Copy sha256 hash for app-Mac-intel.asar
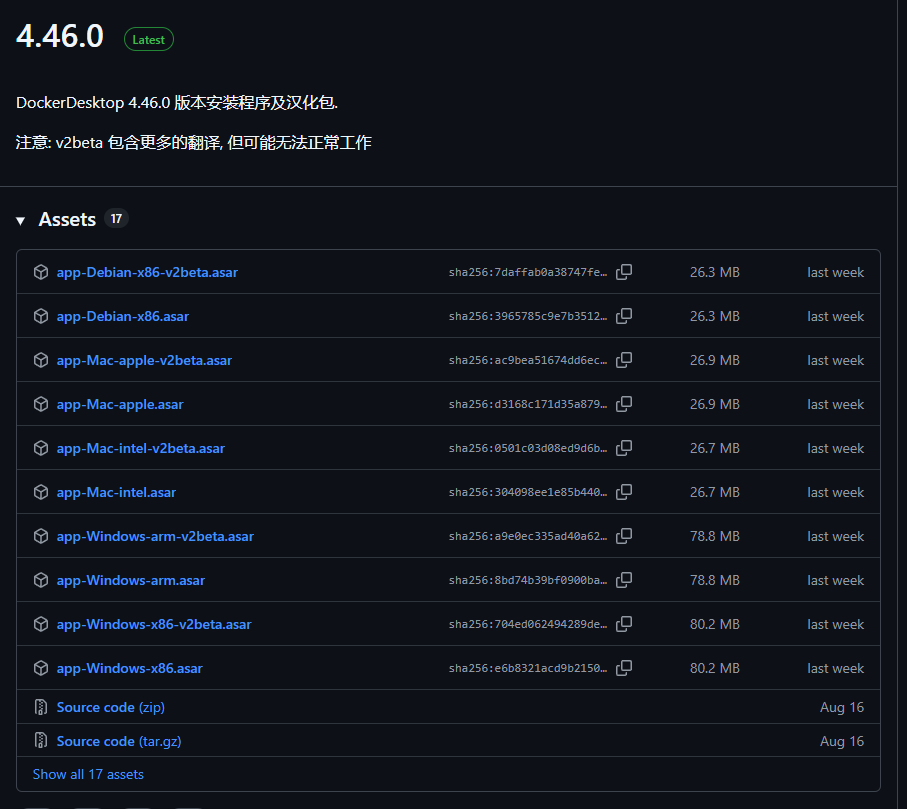 (x=624, y=492)
